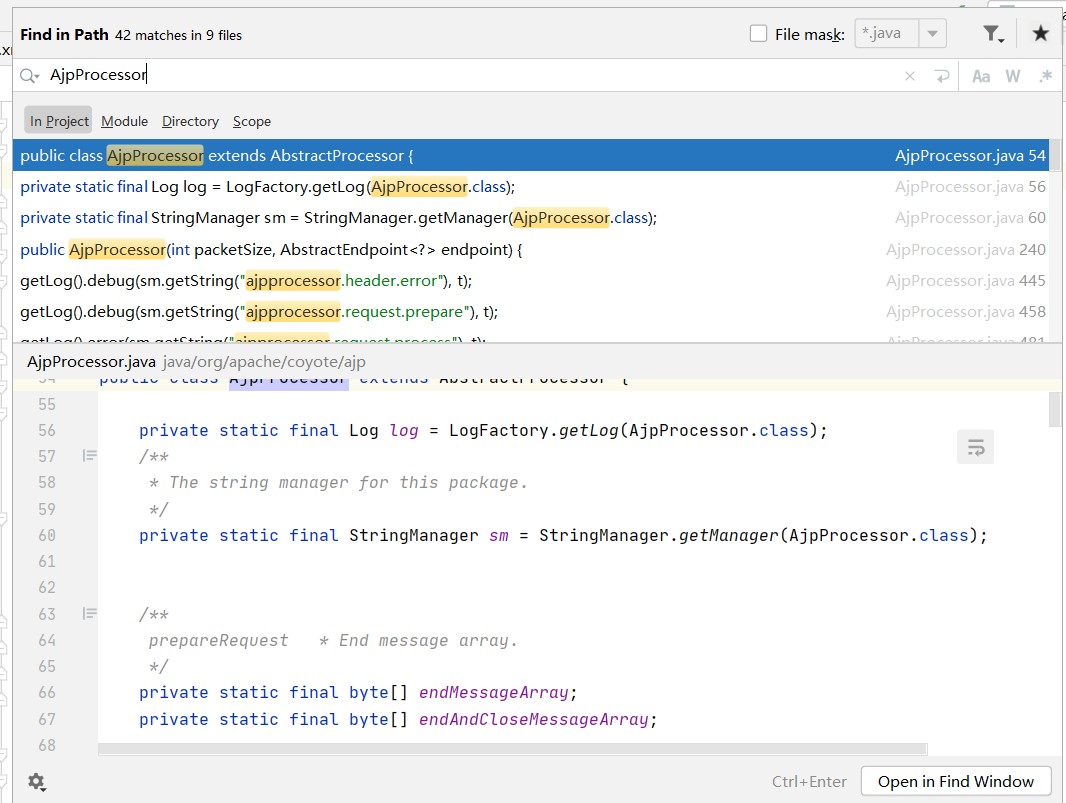Toggle Words (W) match option

coord(1012,76)
